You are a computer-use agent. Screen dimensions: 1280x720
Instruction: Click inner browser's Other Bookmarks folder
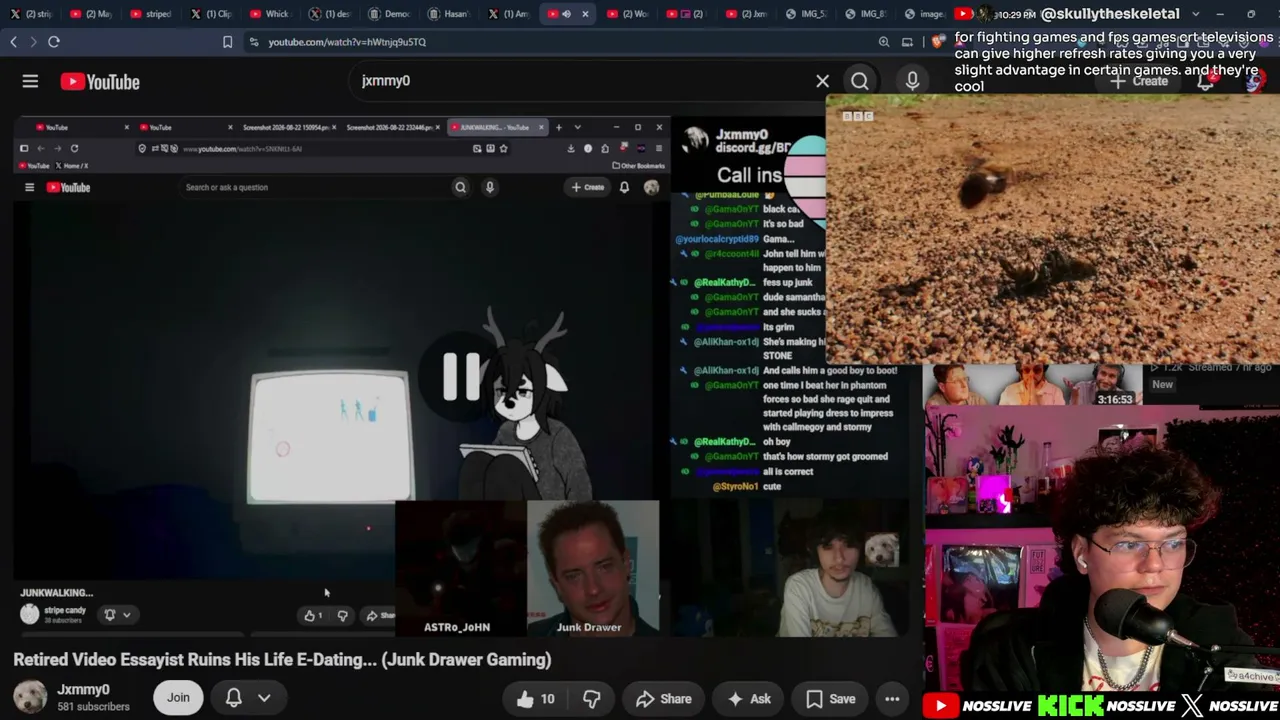click(x=638, y=165)
